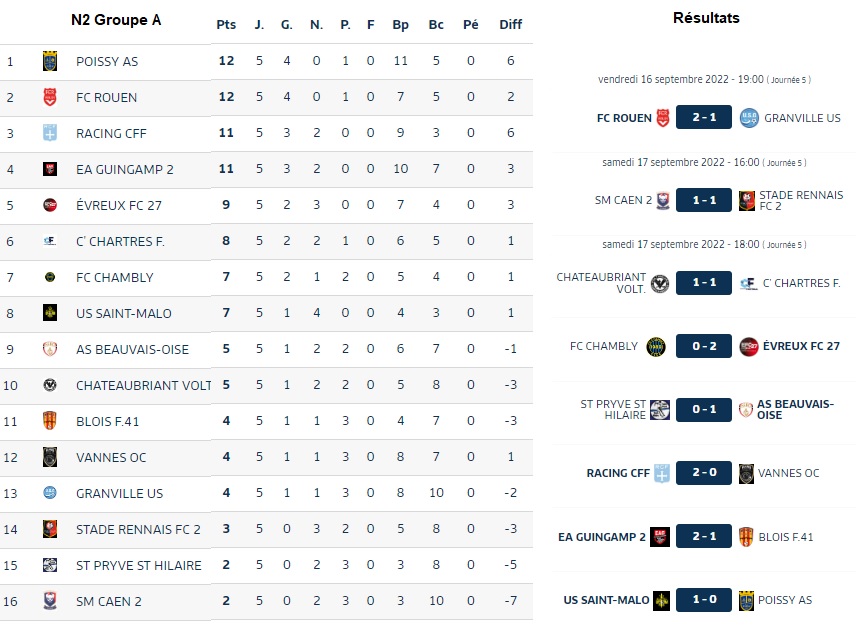Screen dimensions: 865x628
Task: Open EA GUINGAMP 2 team in standings
Action: 125,169
